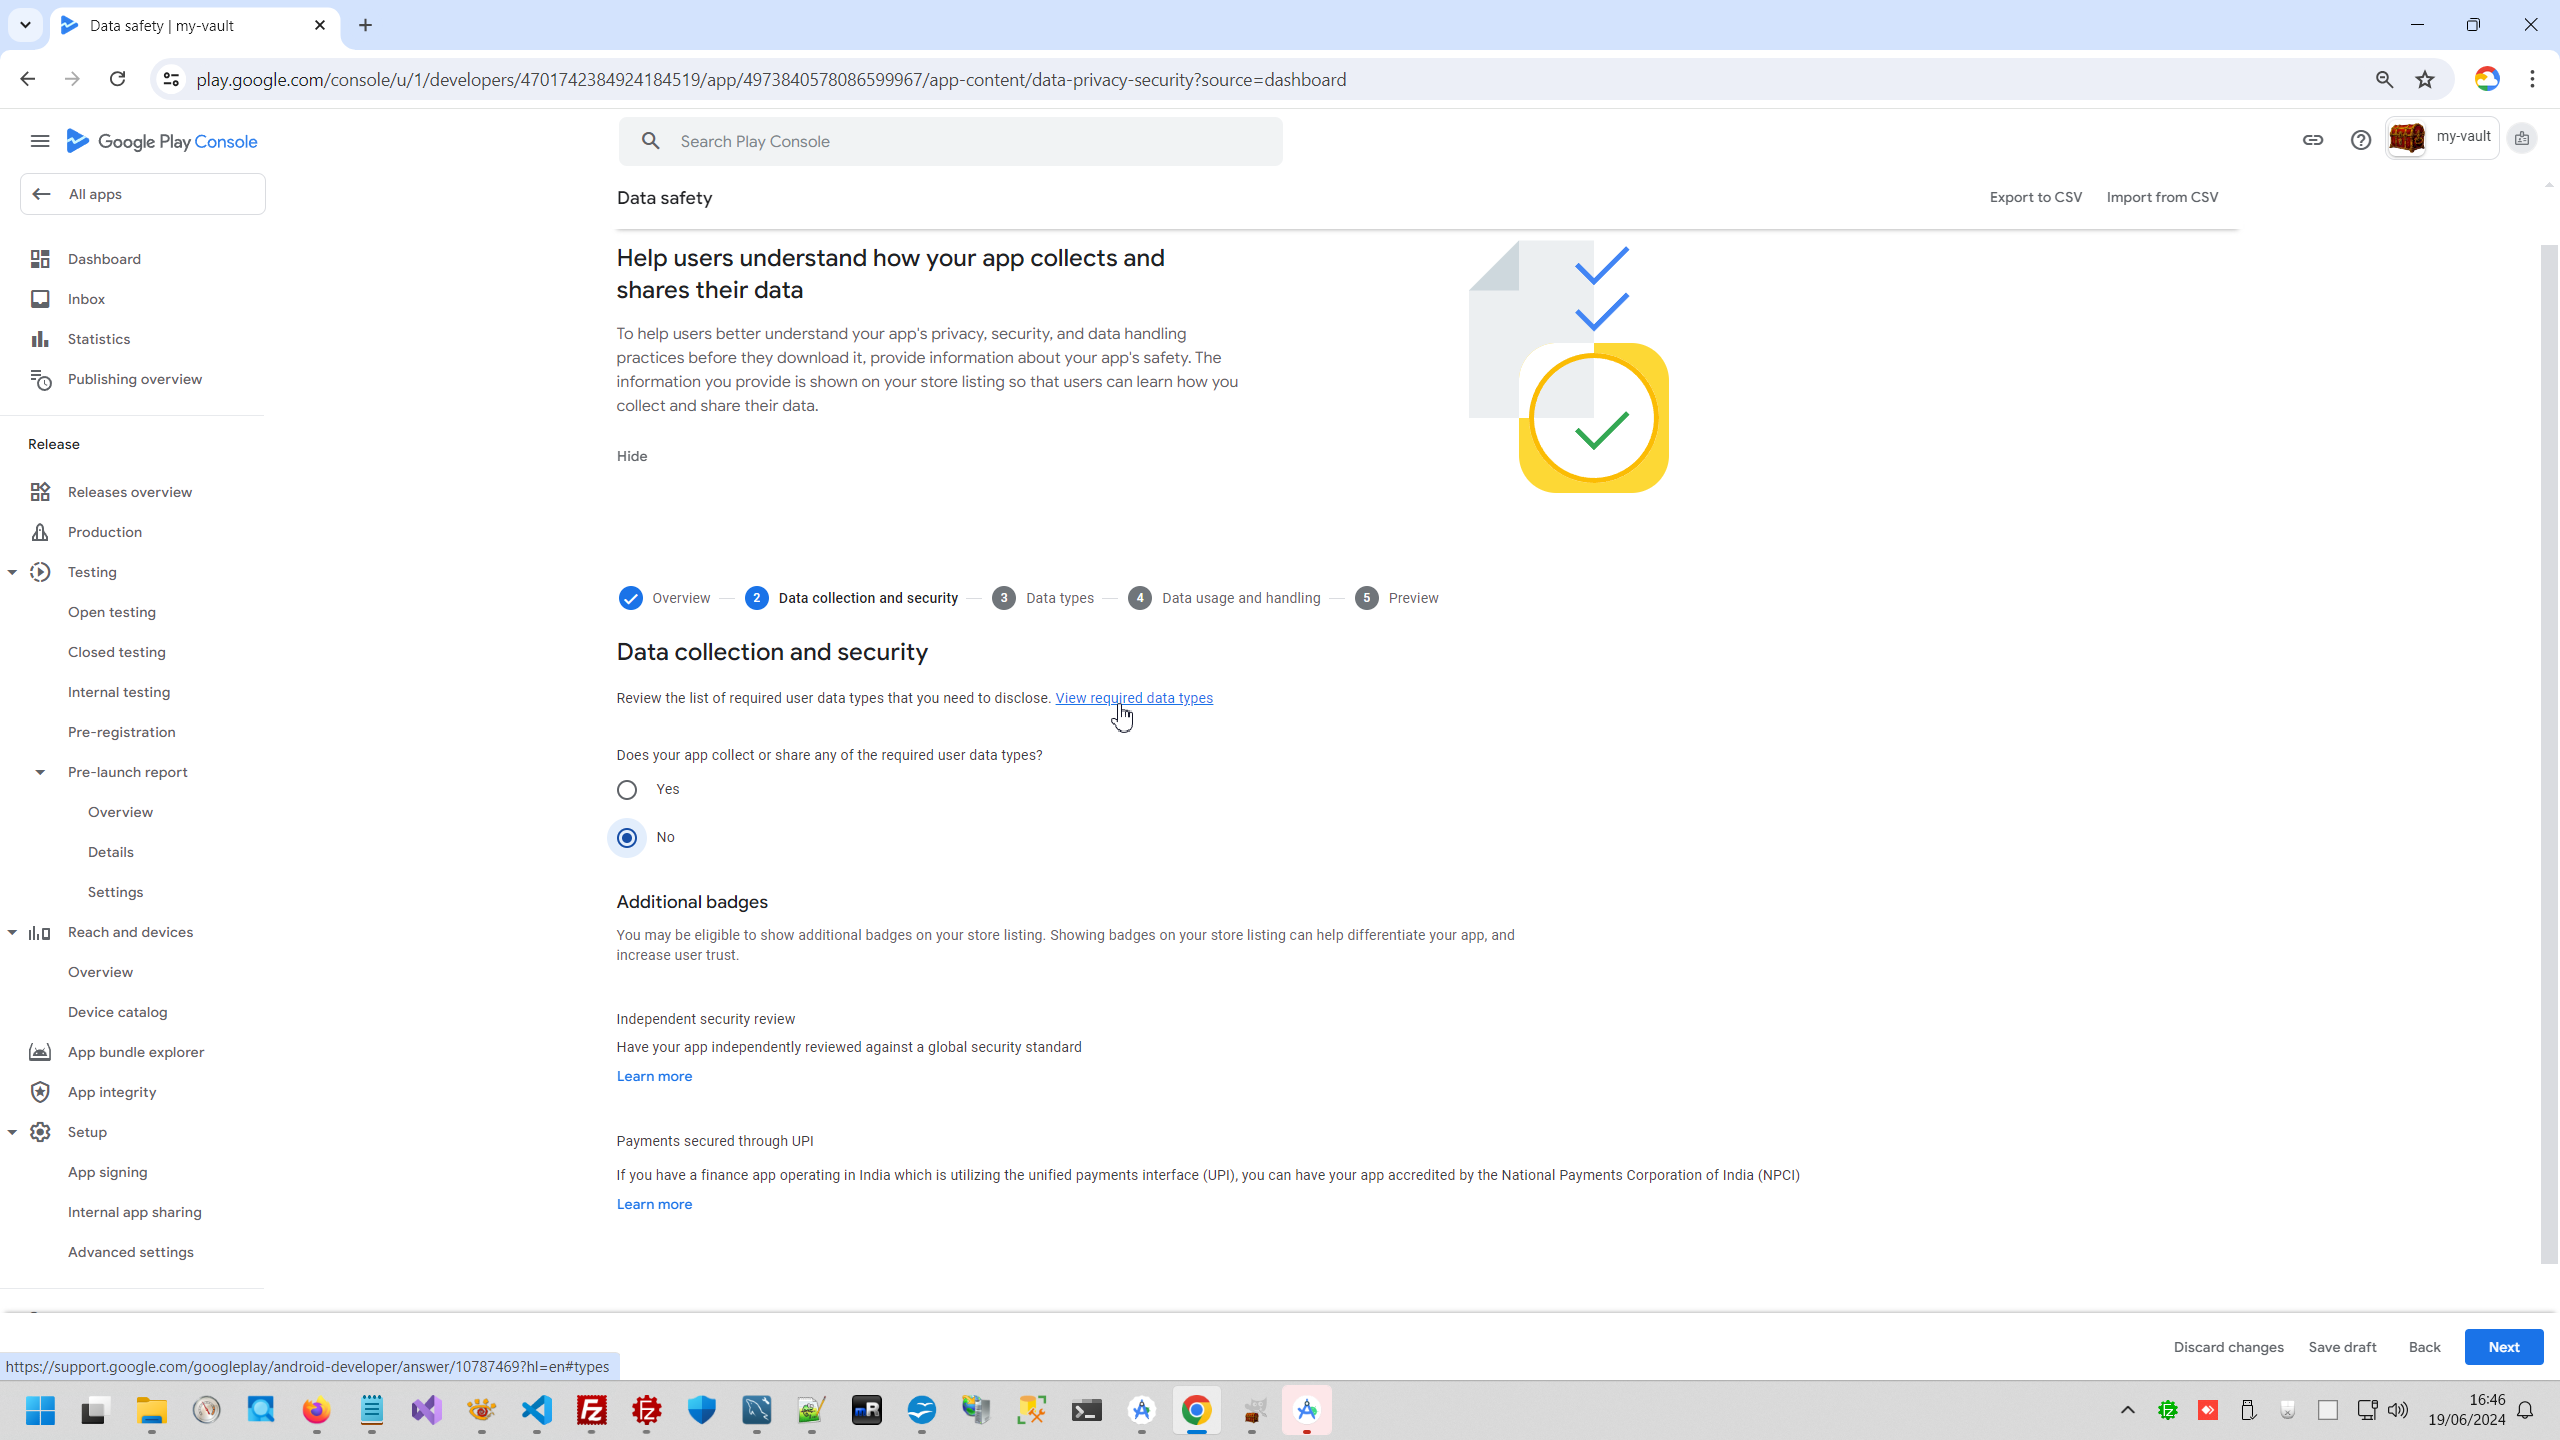Open the hamburger navigation menu icon
Viewport: 2560px width, 1440px height.
tap(40, 141)
